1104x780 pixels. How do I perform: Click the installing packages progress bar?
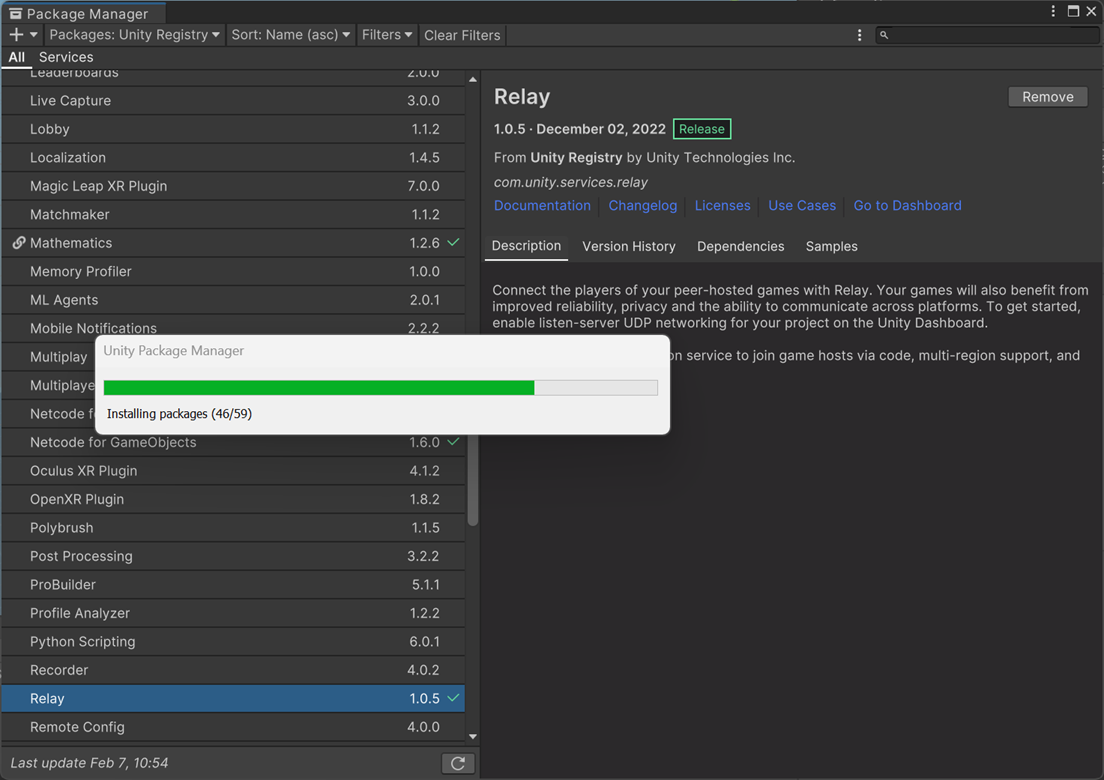380,388
